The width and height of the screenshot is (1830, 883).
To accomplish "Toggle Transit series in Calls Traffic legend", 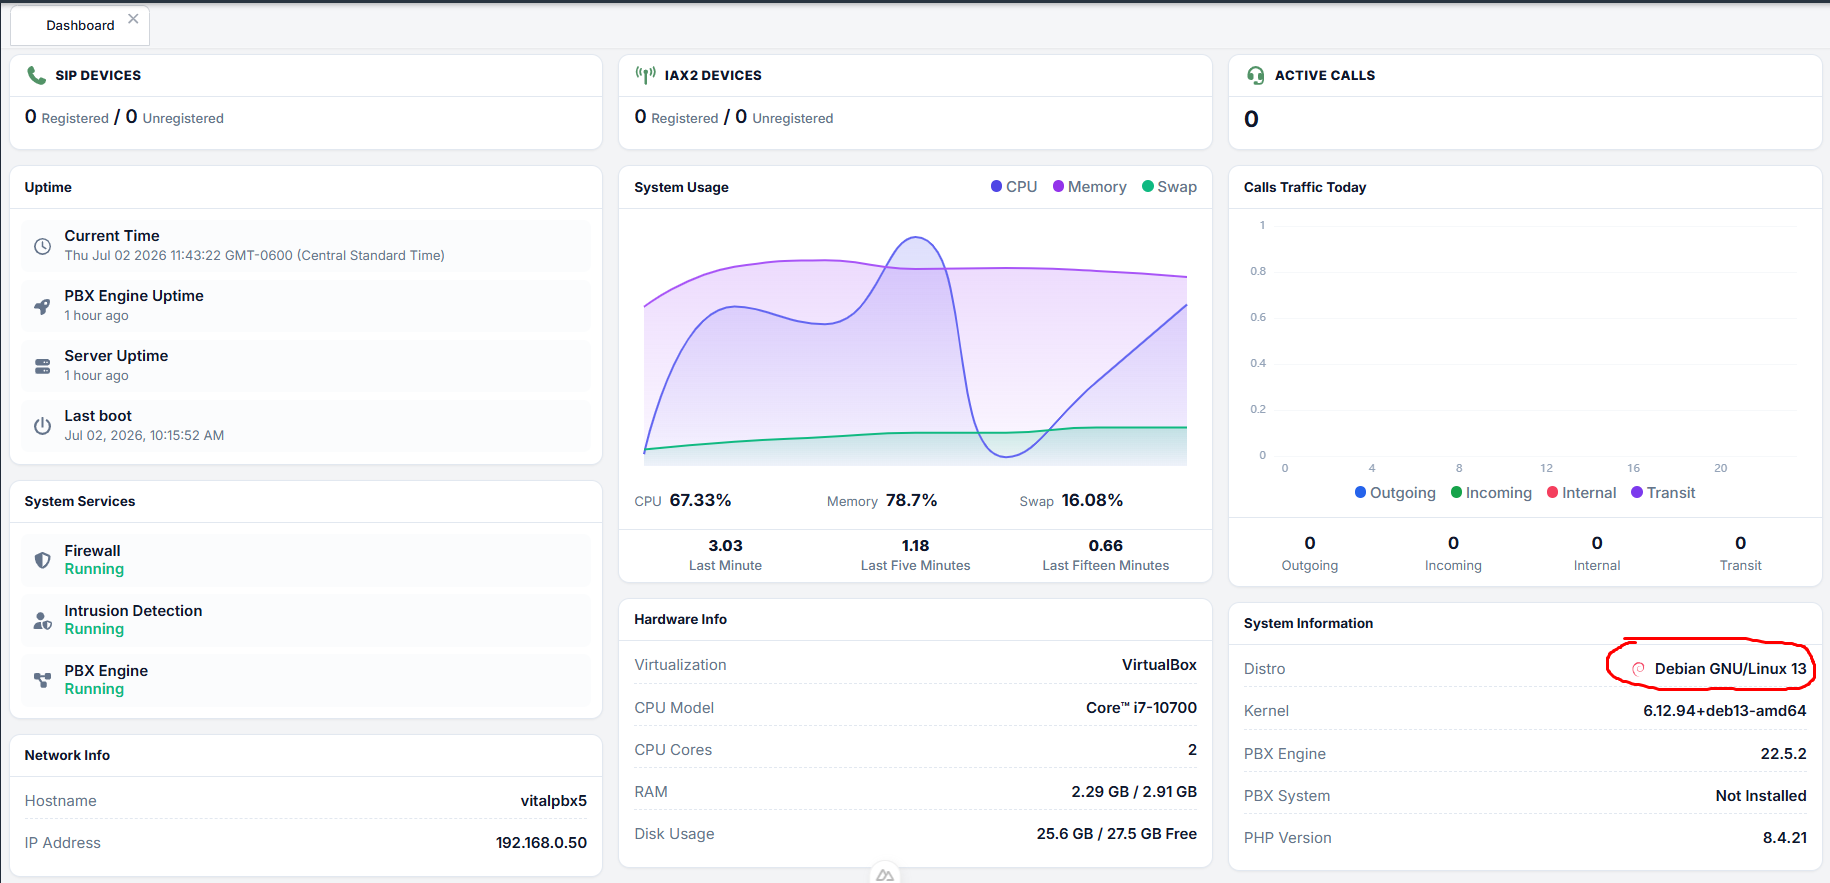I will 1663,493.
